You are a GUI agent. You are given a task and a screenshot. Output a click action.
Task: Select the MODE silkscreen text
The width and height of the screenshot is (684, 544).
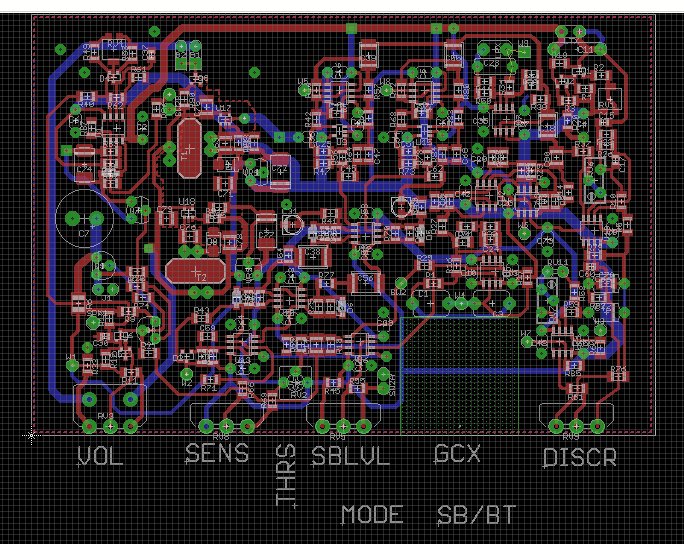click(x=372, y=515)
